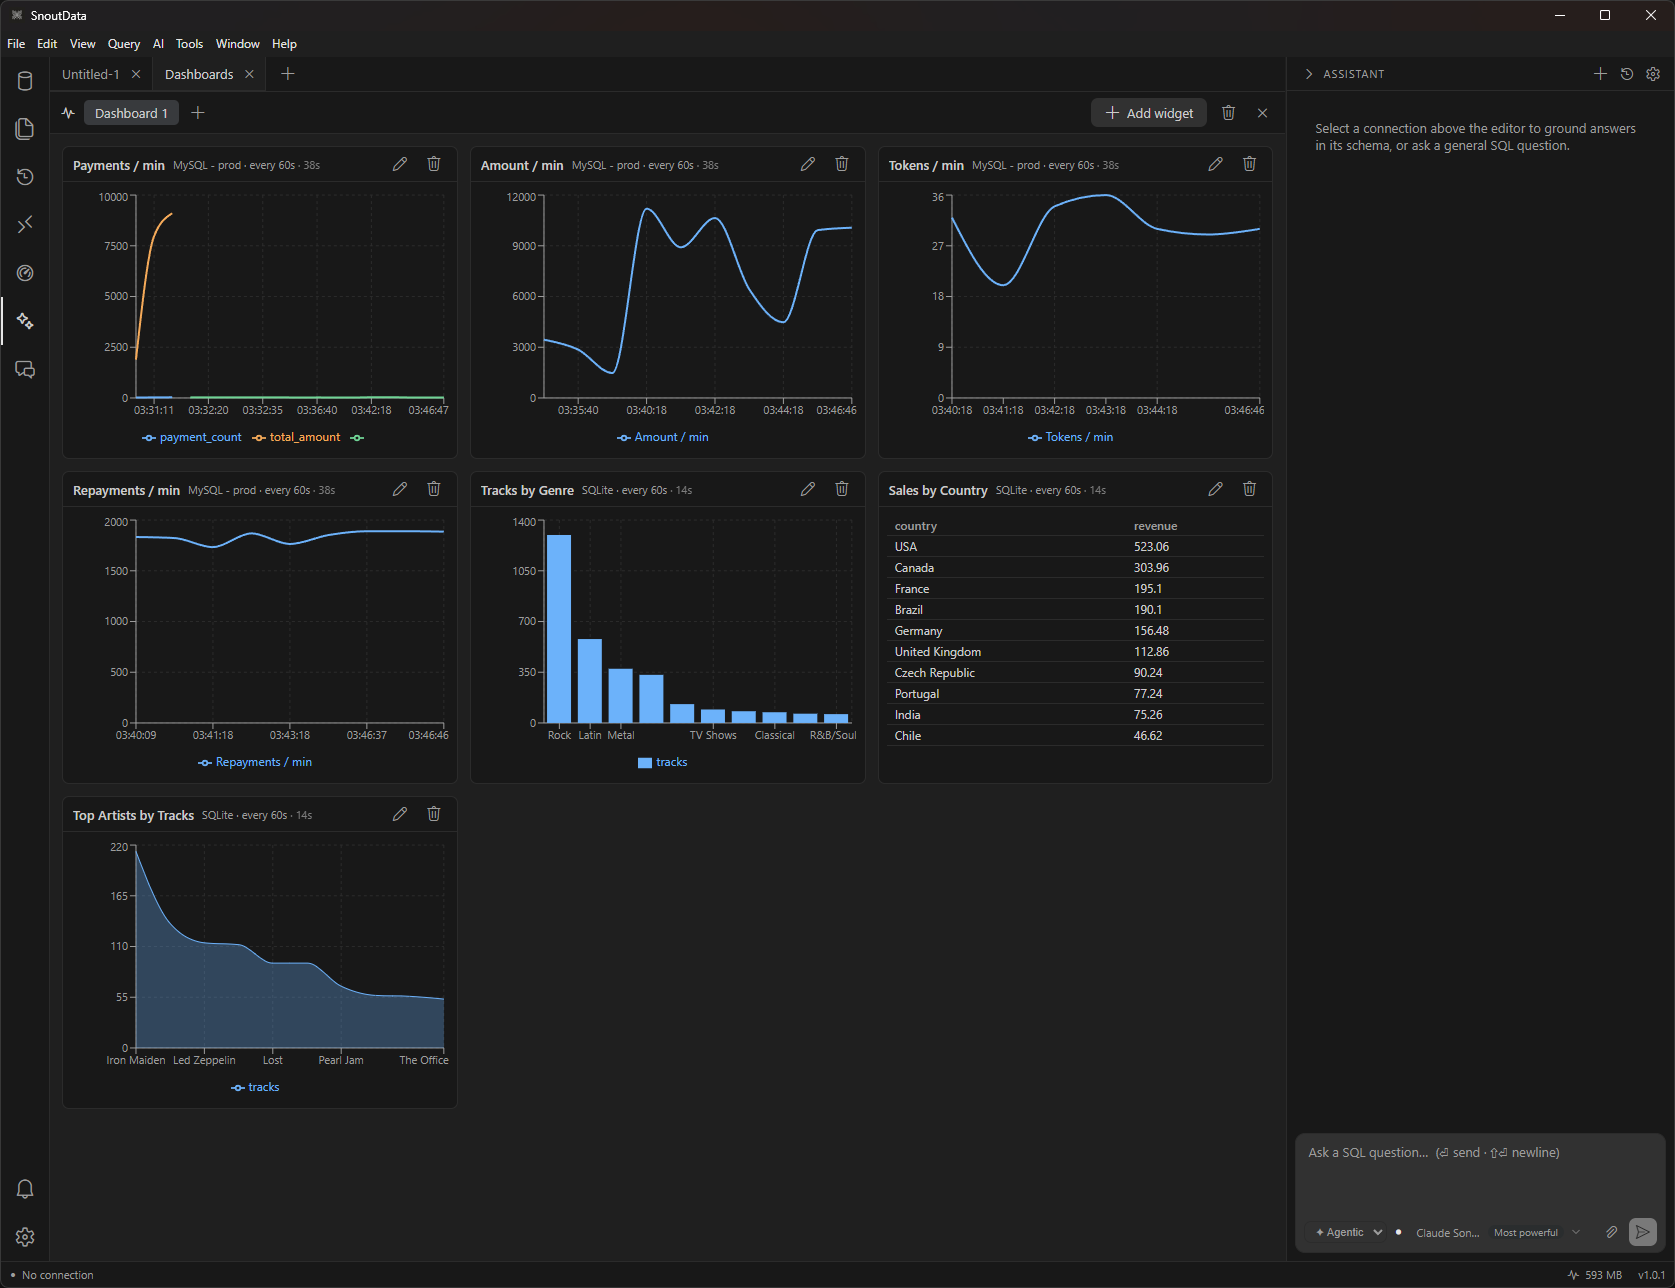Open the Query menu
The image size is (1675, 1288).
124,44
